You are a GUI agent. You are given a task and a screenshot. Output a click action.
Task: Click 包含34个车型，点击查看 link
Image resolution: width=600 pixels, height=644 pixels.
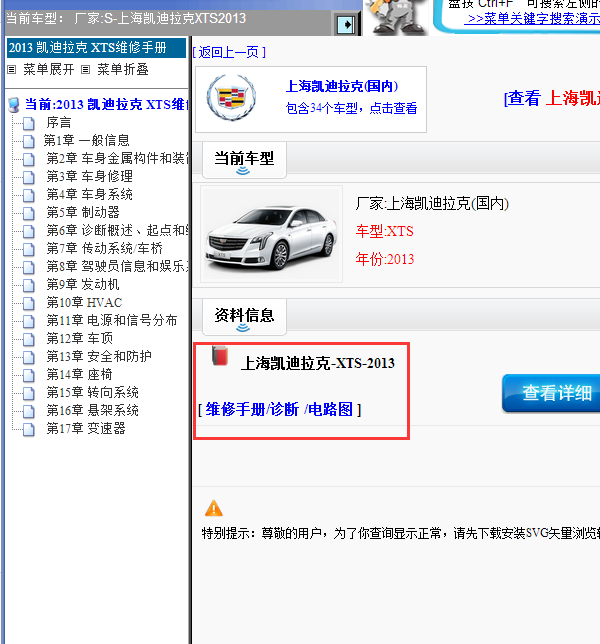point(351,108)
